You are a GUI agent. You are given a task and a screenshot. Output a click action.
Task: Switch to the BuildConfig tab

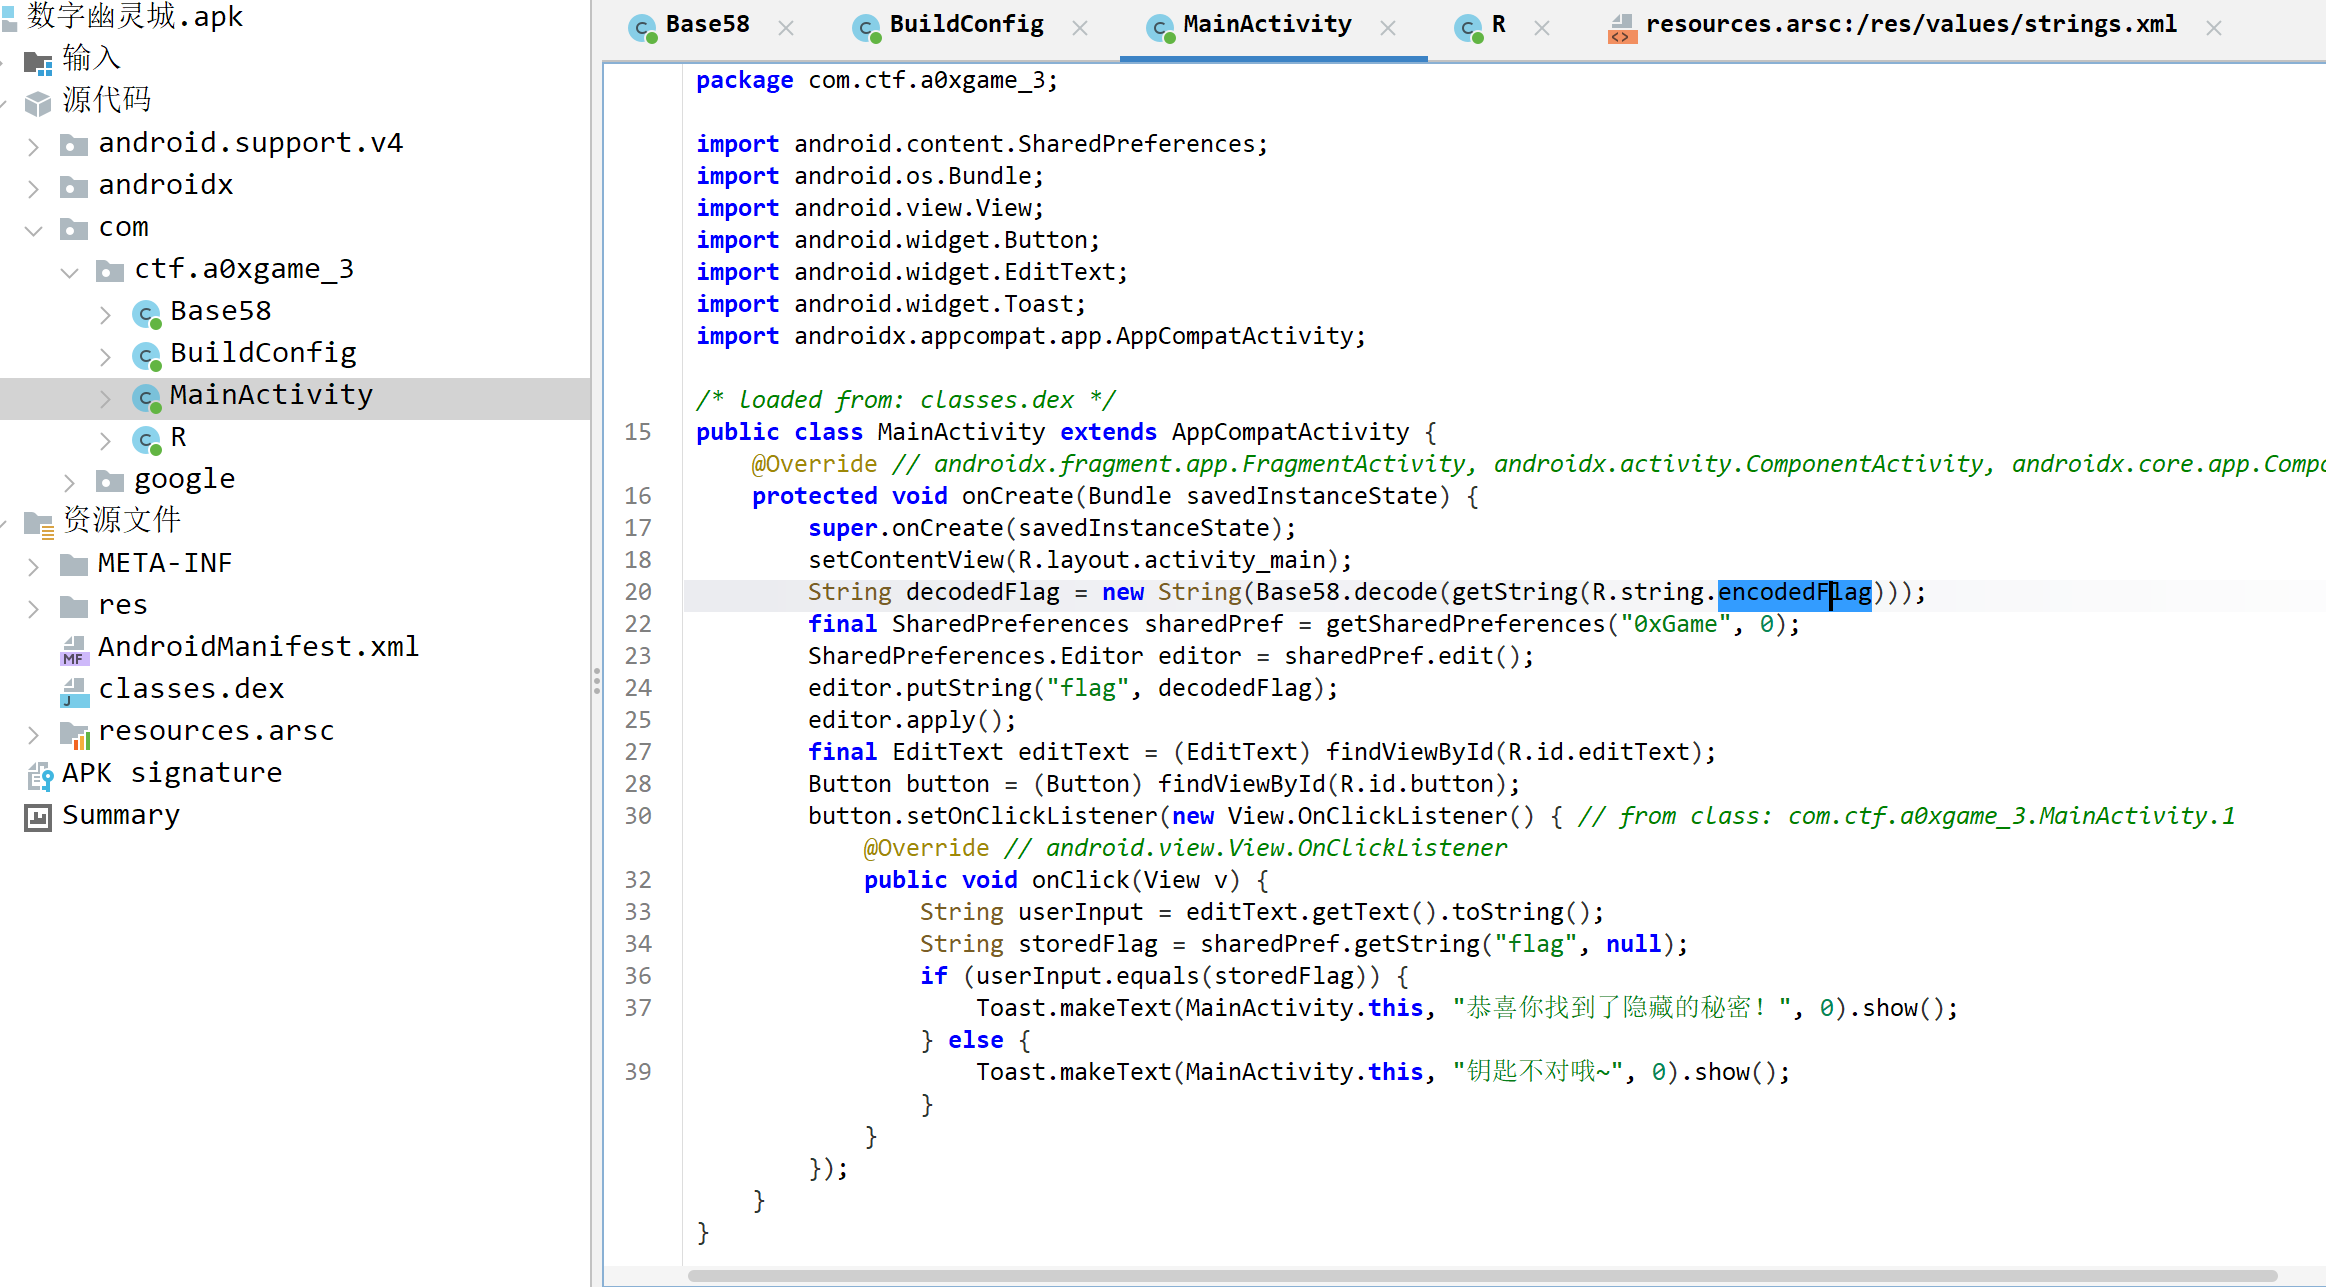966,25
